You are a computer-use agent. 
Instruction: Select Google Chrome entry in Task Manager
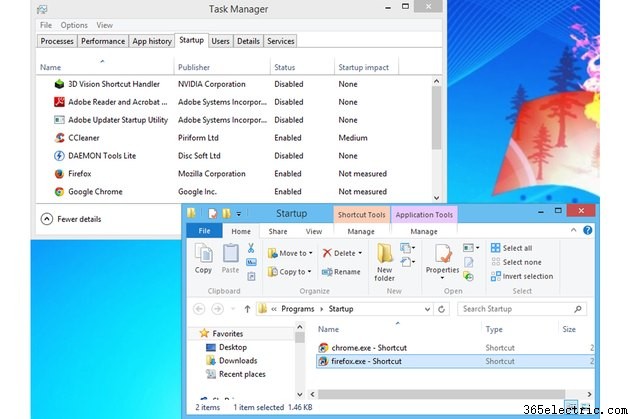(235, 192)
